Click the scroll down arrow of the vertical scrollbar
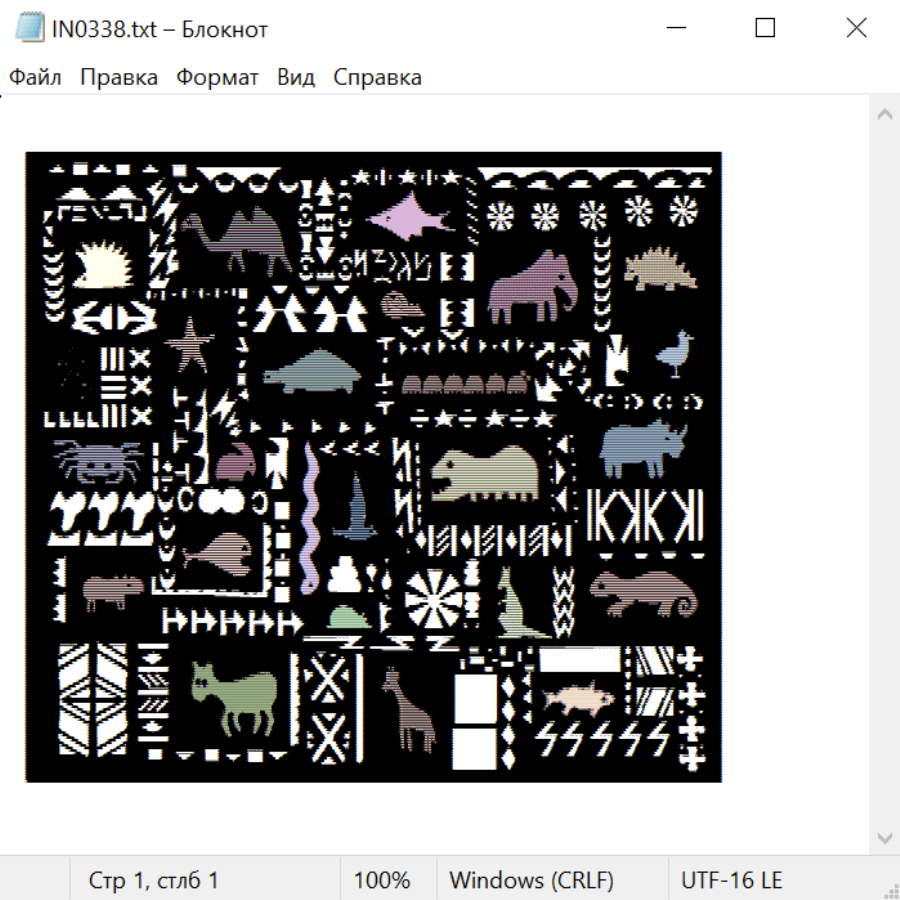Image resolution: width=900 pixels, height=900 pixels. 884,837
